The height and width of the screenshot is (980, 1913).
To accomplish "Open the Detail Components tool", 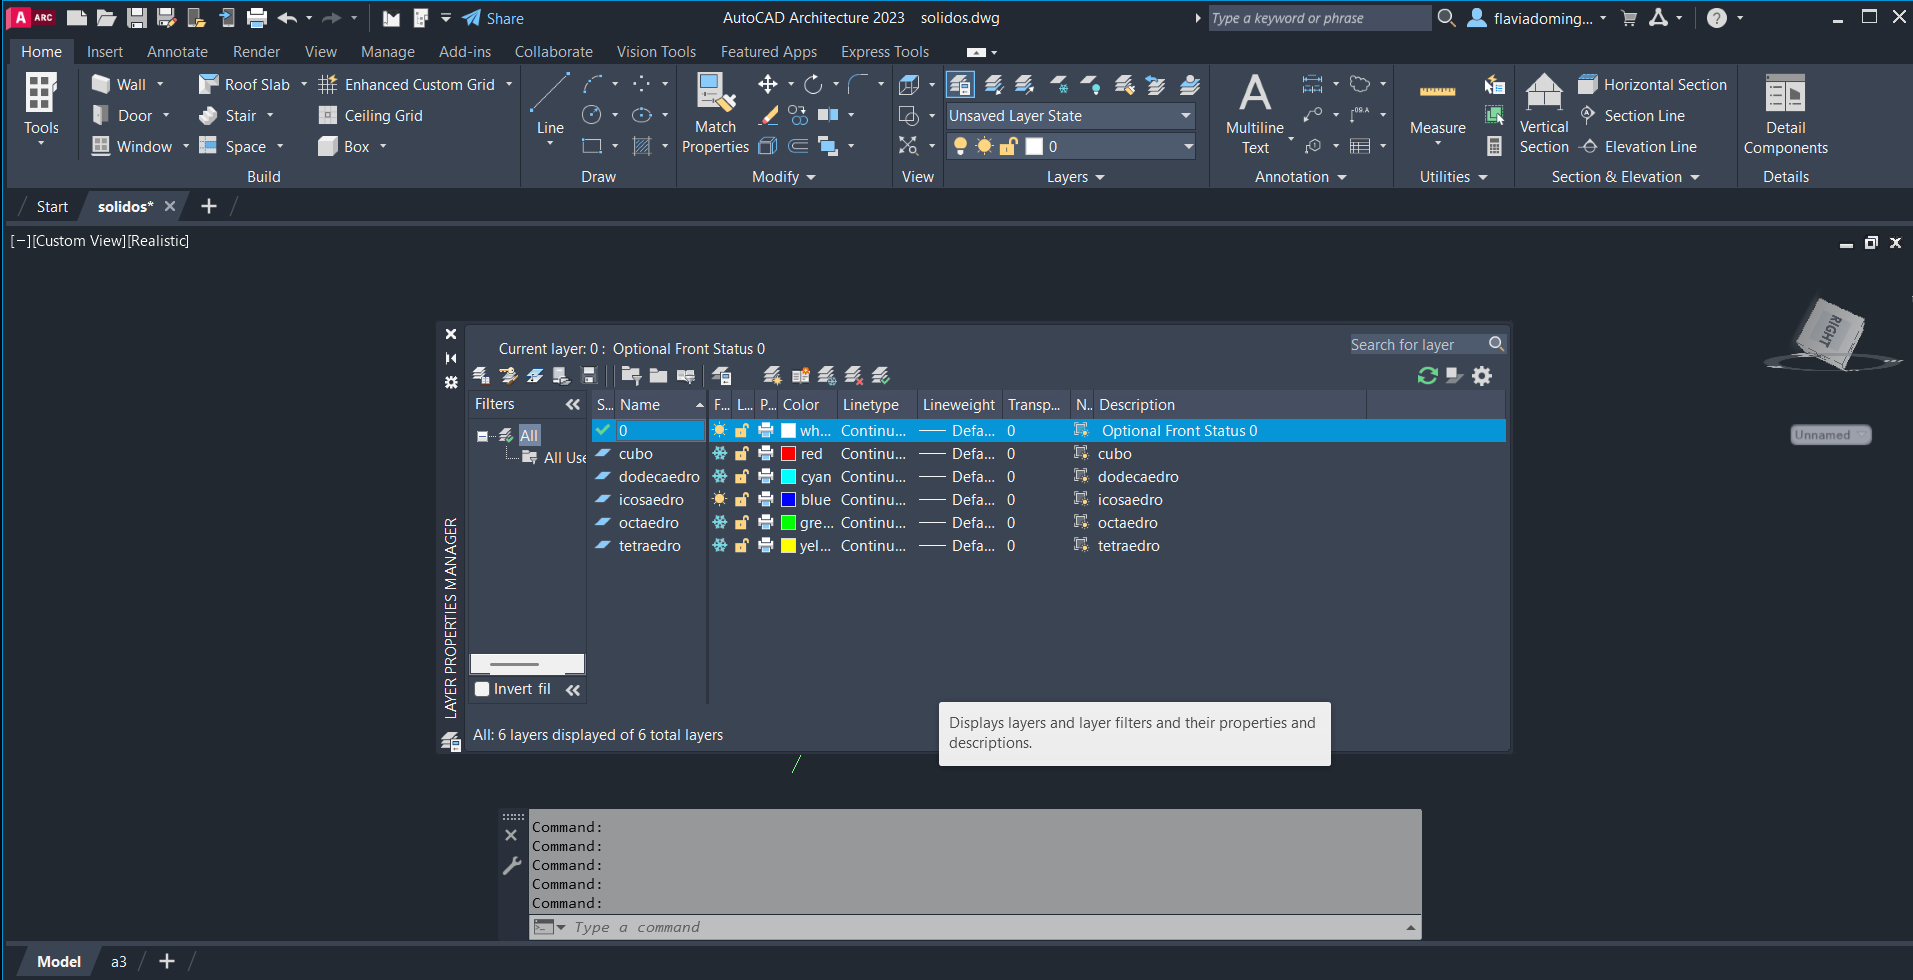I will (x=1786, y=113).
